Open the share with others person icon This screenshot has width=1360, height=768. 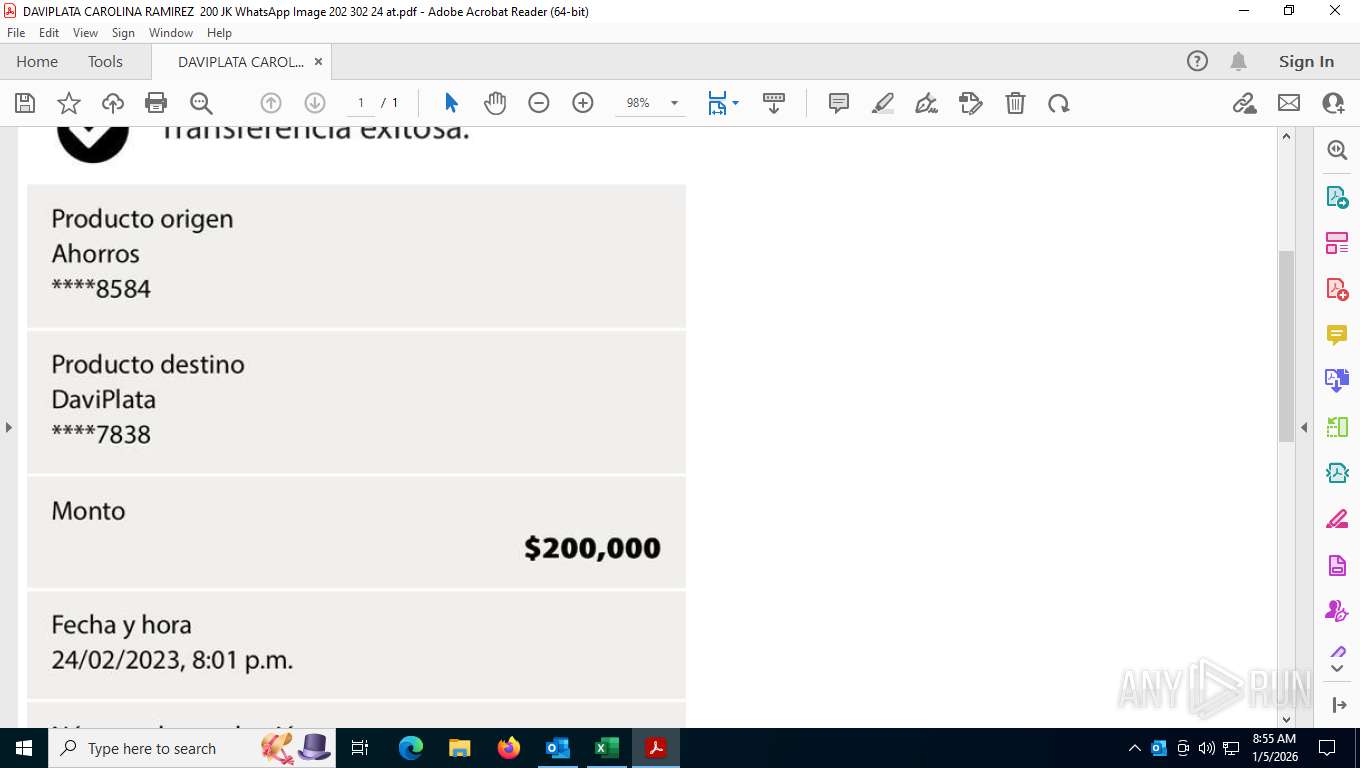[x=1333, y=103]
